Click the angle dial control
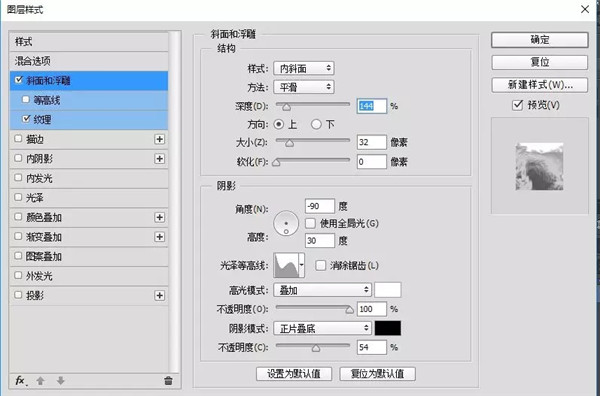Image resolution: width=600 pixels, height=396 pixels. coord(286,223)
